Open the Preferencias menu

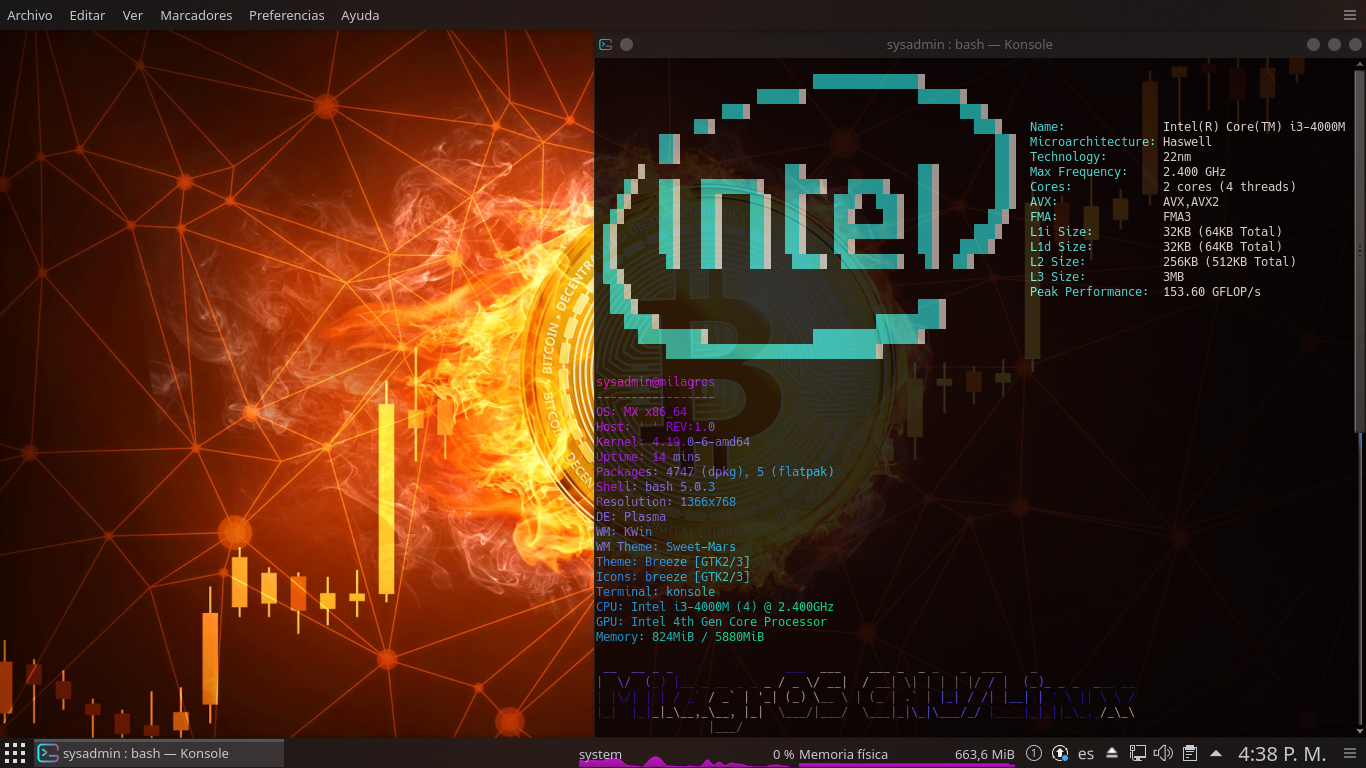[x=286, y=15]
